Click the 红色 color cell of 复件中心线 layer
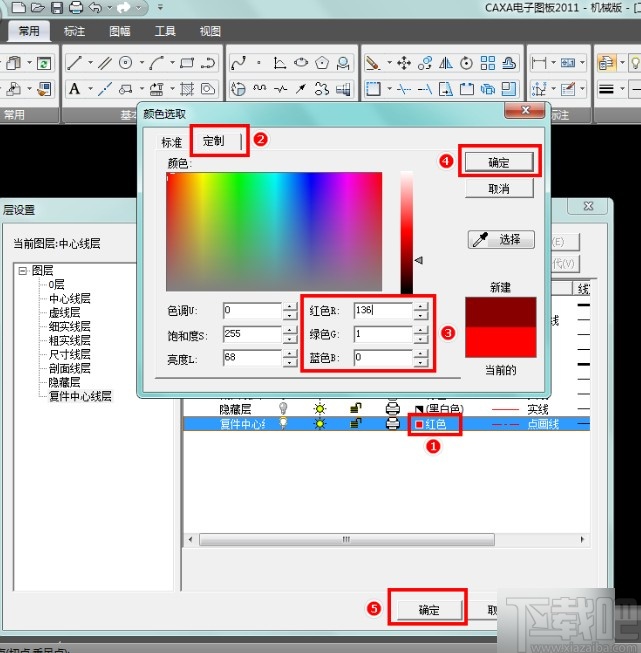Image resolution: width=641 pixels, height=653 pixels. click(434, 424)
